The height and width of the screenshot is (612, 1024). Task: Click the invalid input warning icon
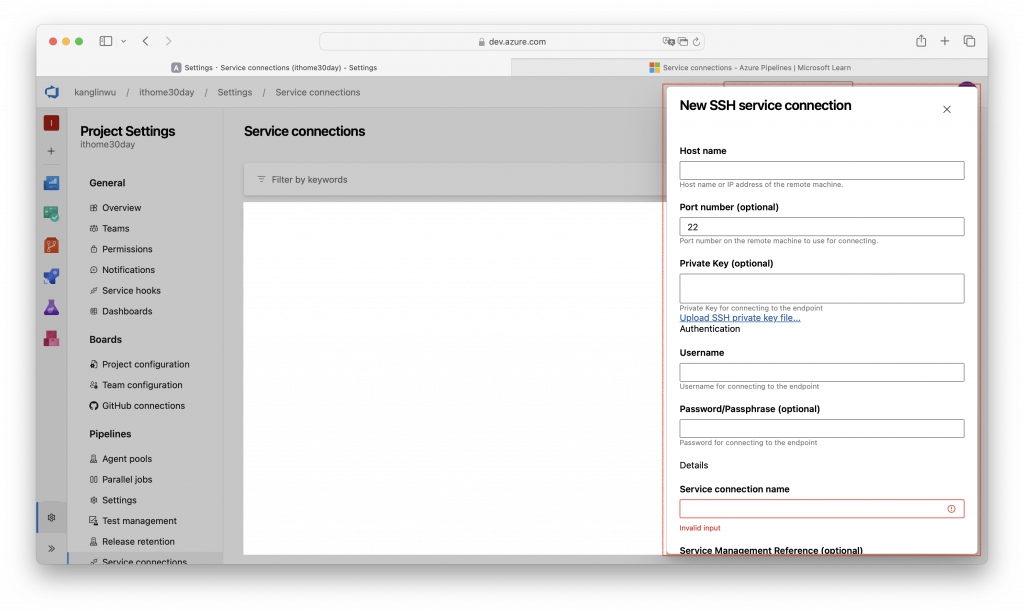pyautogui.click(x=952, y=509)
